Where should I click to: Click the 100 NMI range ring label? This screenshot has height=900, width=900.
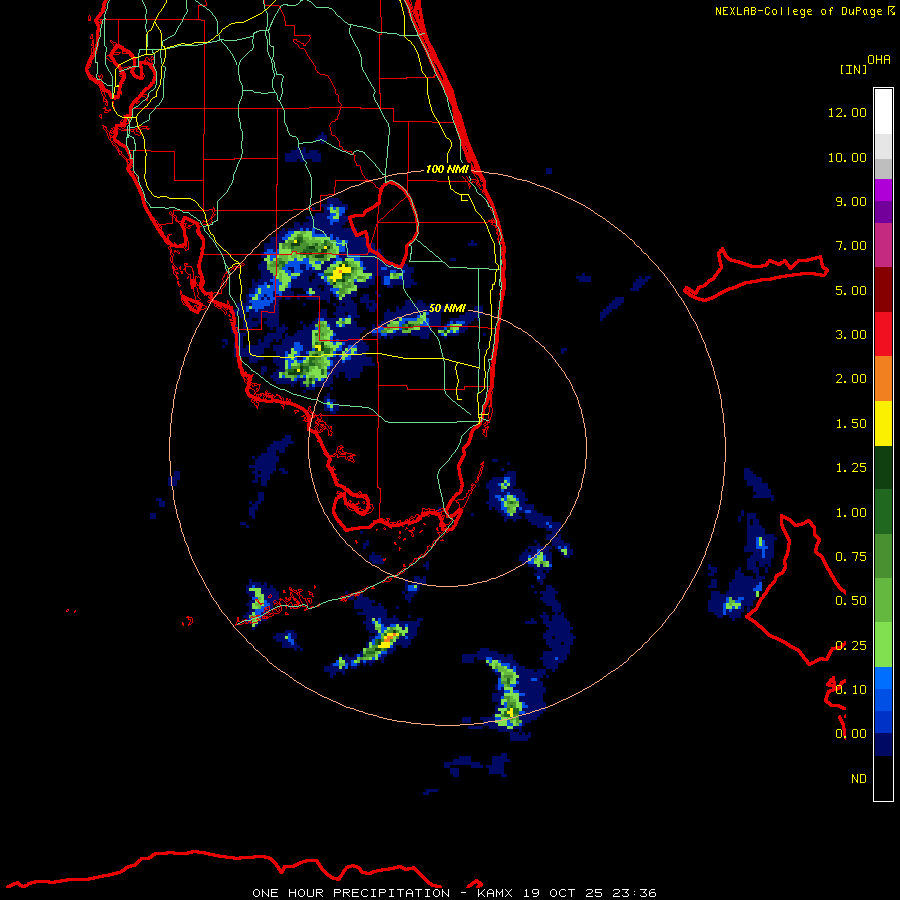click(x=447, y=169)
